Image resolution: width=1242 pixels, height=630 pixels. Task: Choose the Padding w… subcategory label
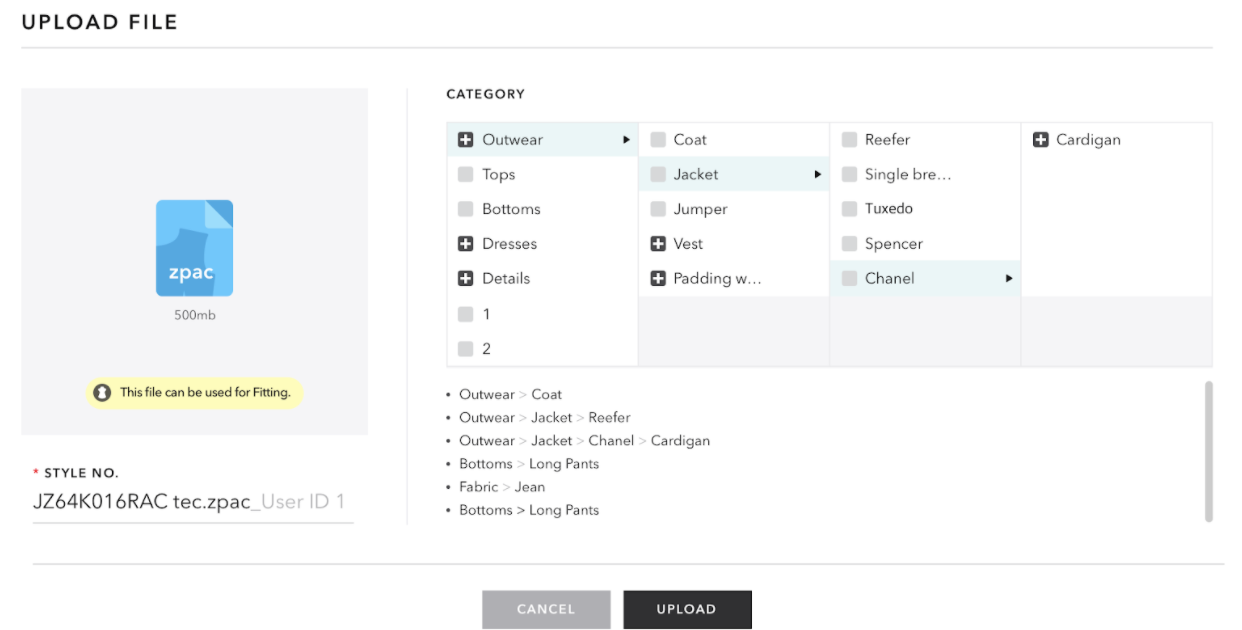pos(718,279)
